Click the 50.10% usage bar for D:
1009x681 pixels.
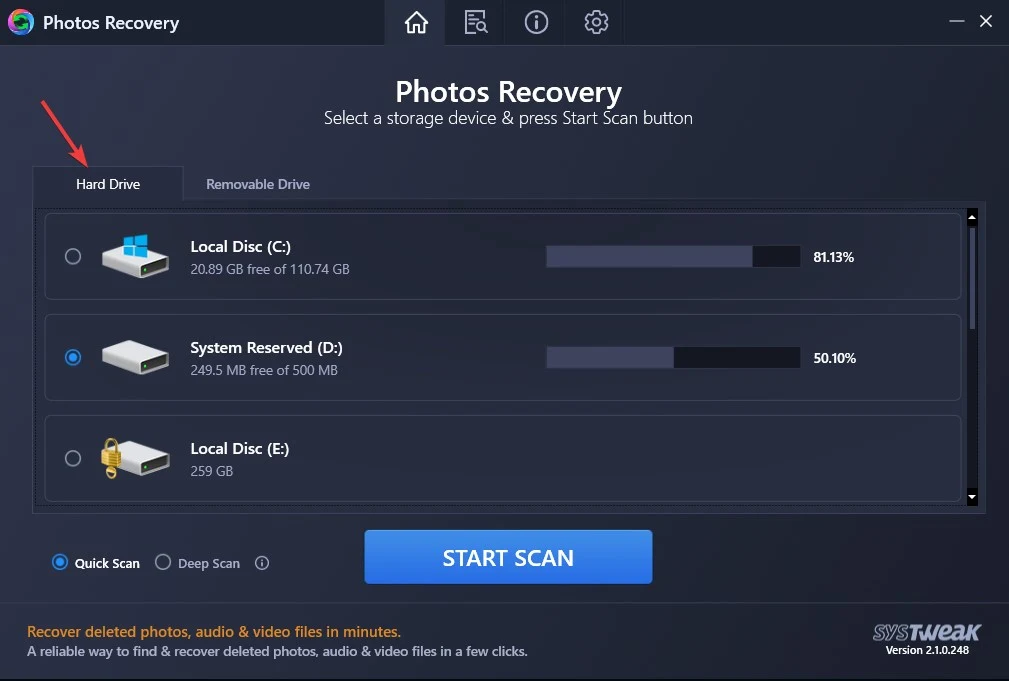(x=673, y=357)
